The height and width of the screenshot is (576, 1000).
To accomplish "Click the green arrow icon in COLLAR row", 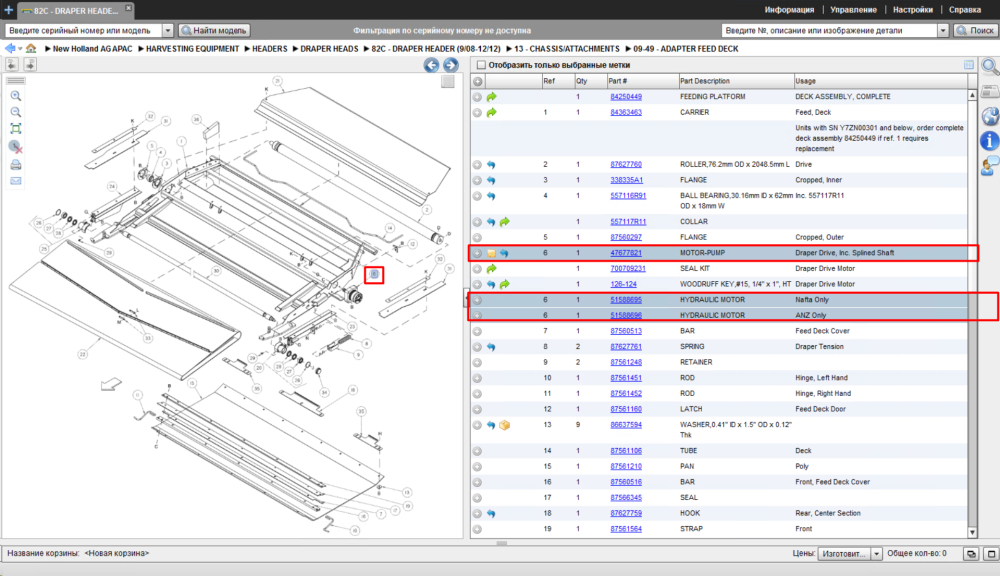I will click(504, 222).
